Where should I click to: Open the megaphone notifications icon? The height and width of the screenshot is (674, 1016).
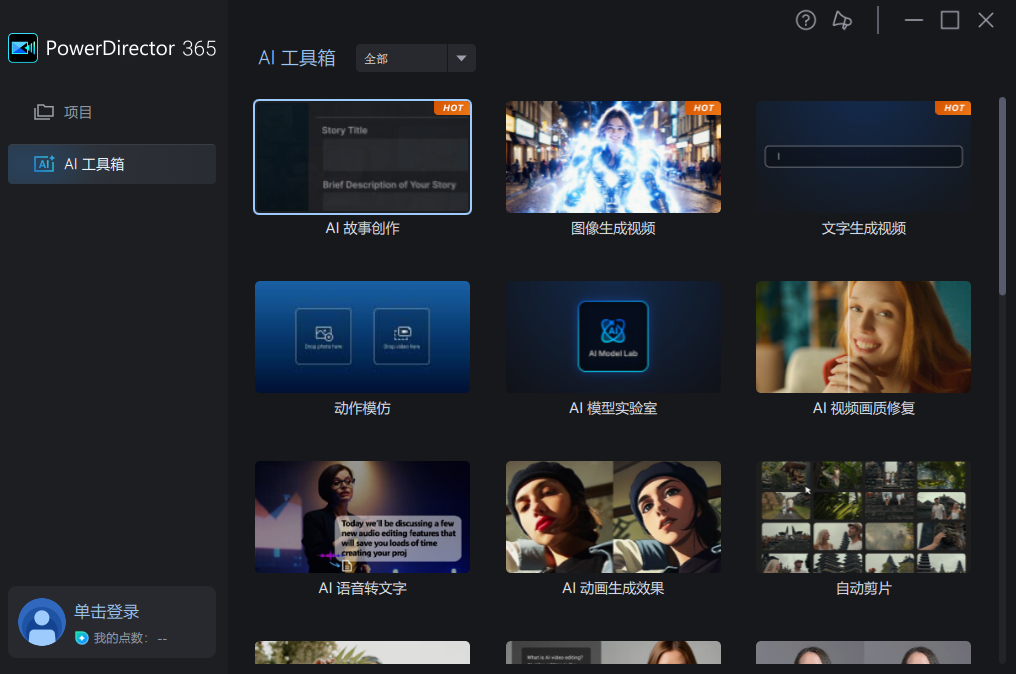(842, 20)
